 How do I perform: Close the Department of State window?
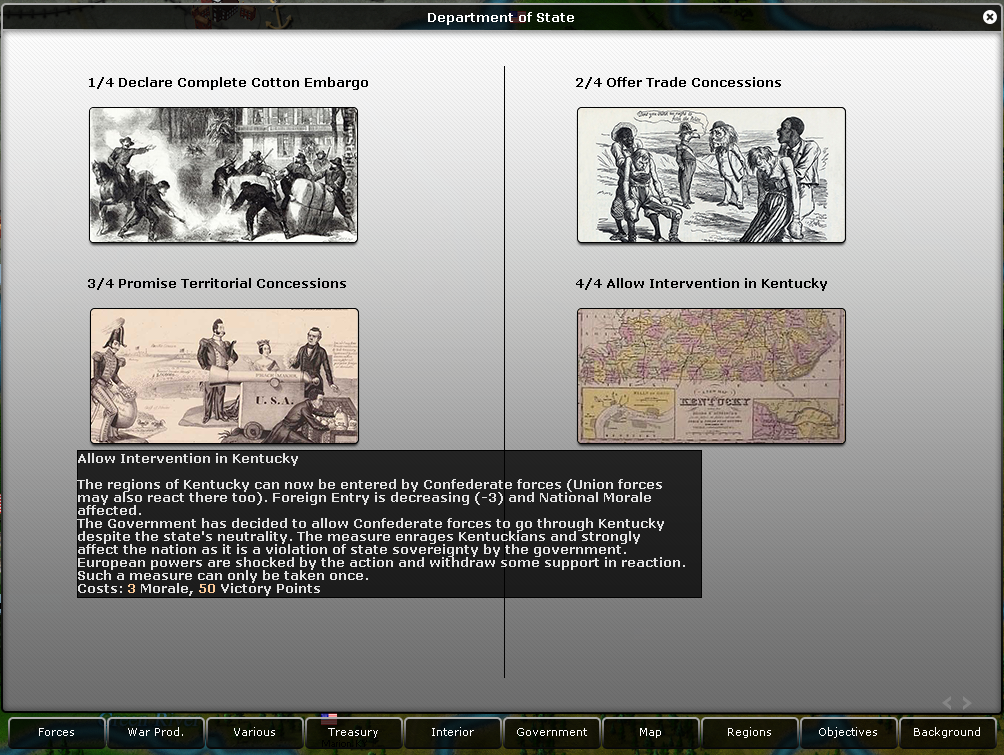pos(990,17)
